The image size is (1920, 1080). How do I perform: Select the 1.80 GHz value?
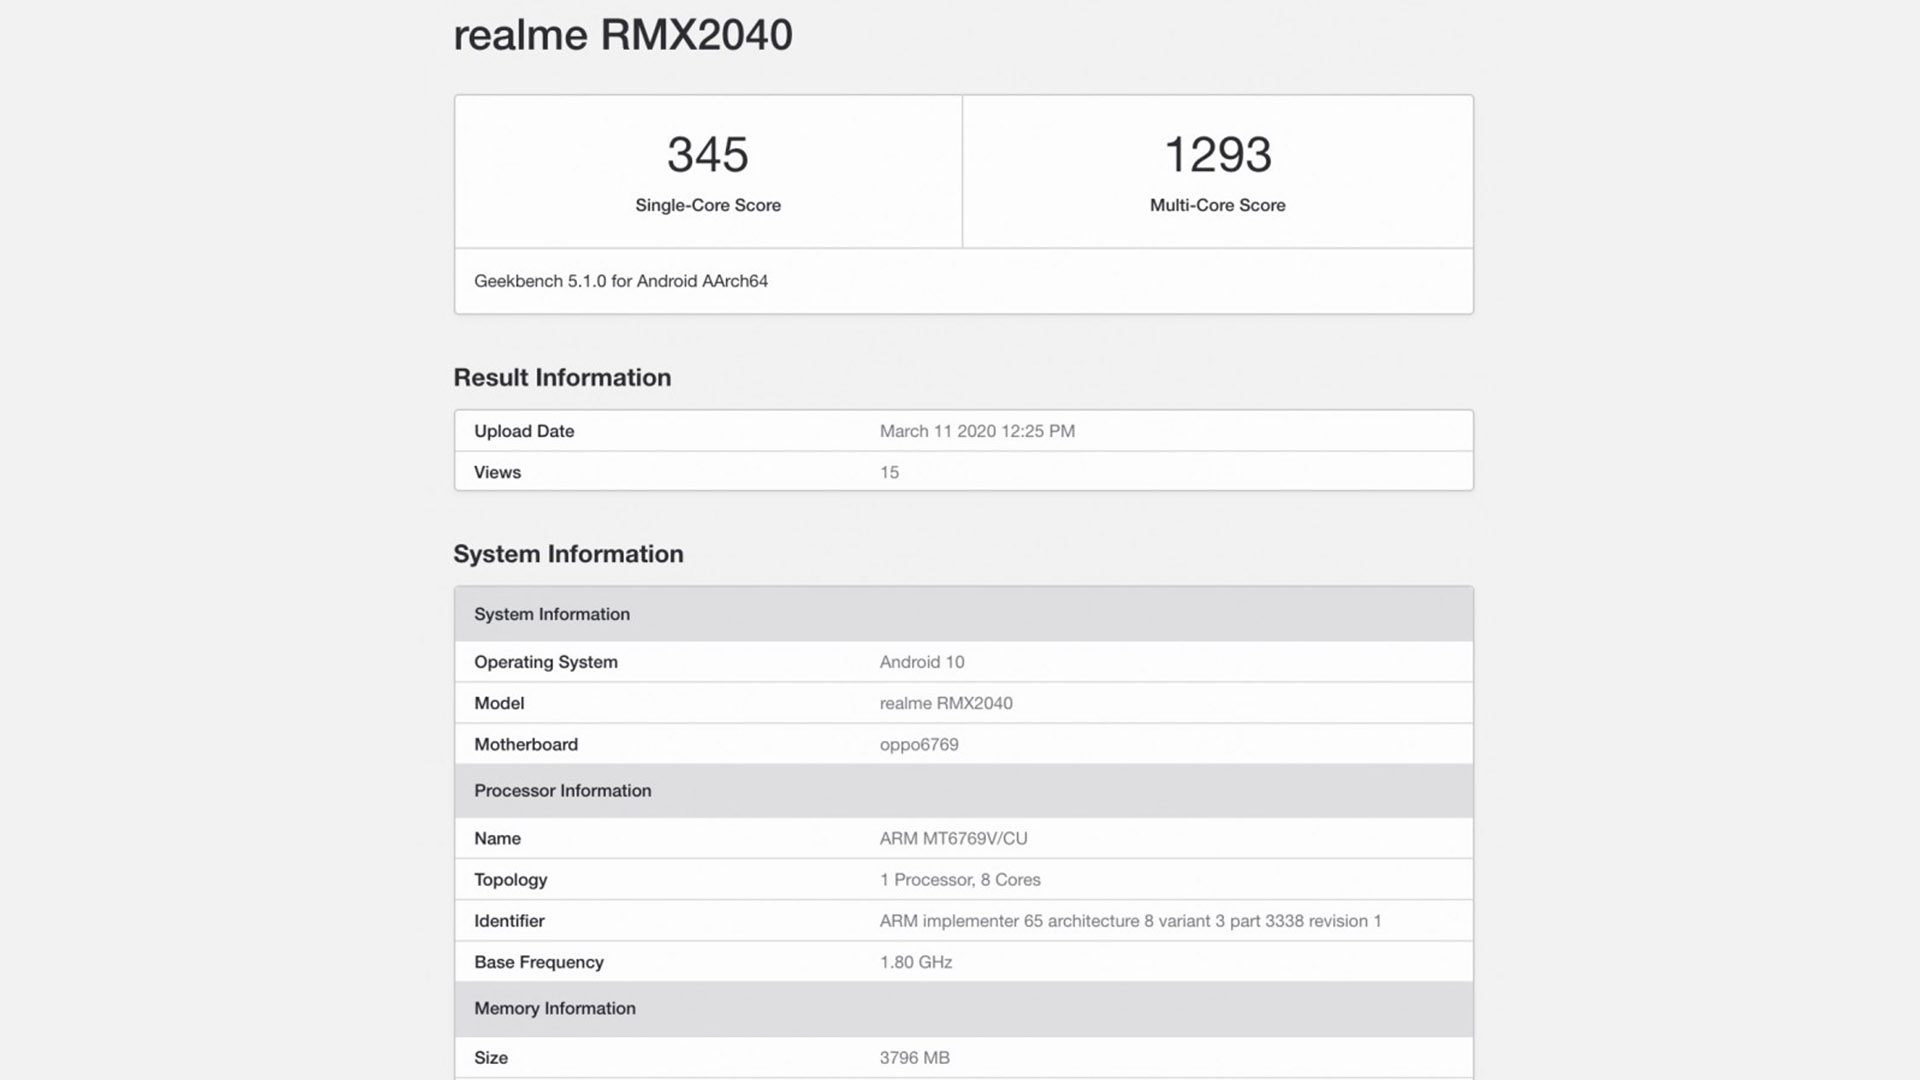tap(916, 962)
